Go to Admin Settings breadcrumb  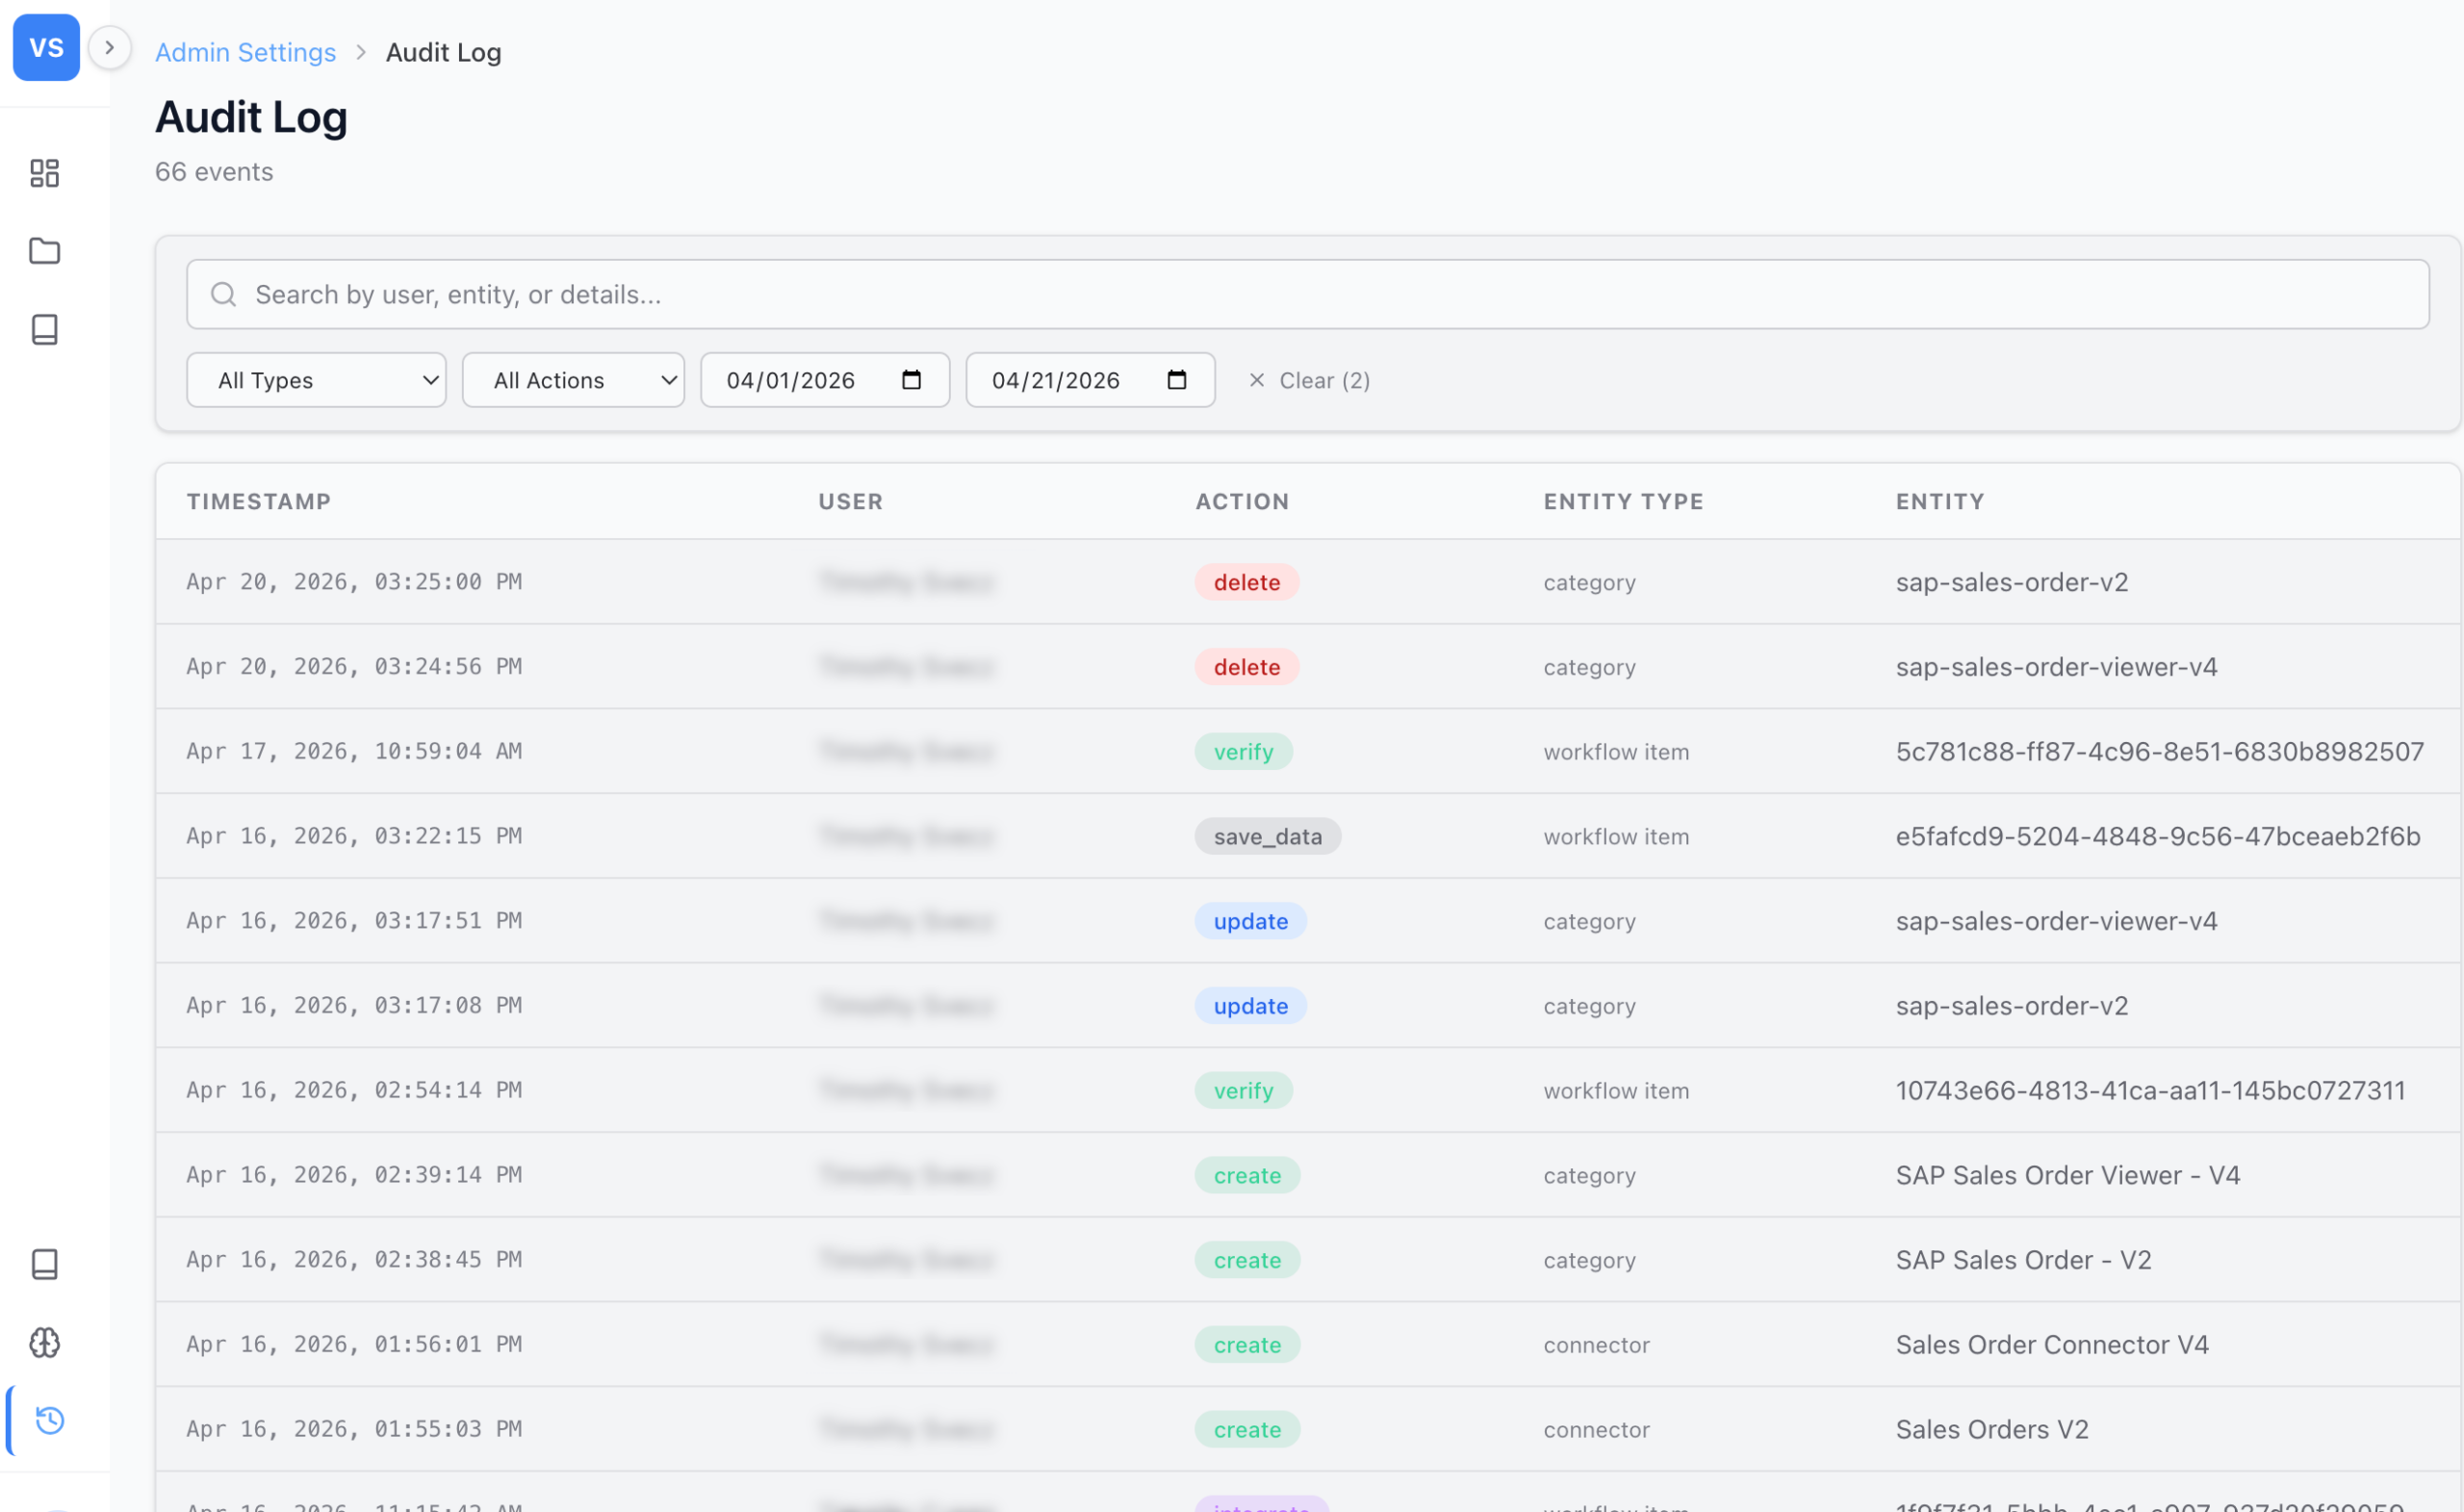pos(245,52)
